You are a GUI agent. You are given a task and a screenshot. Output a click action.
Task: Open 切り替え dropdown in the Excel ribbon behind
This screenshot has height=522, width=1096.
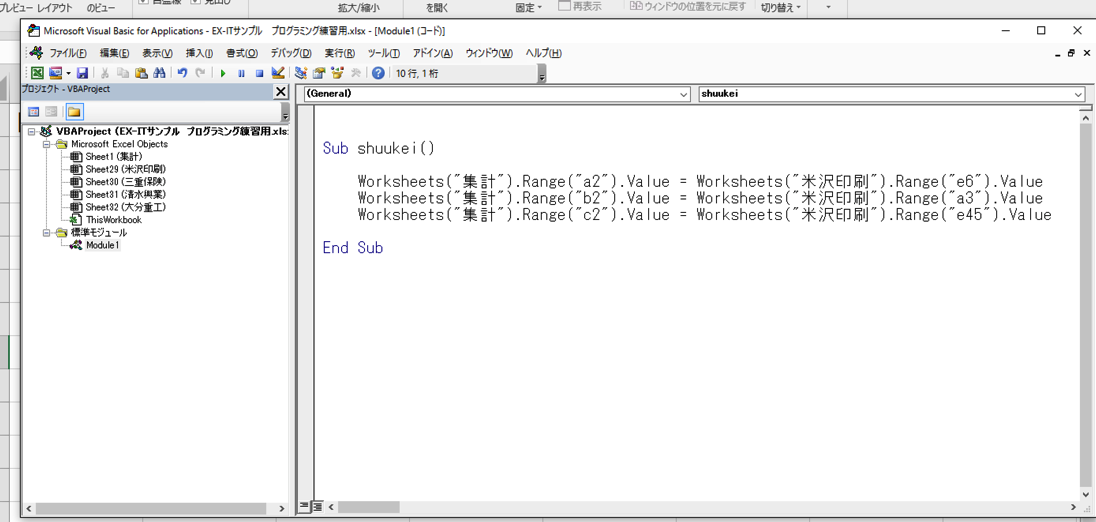pyautogui.click(x=780, y=8)
